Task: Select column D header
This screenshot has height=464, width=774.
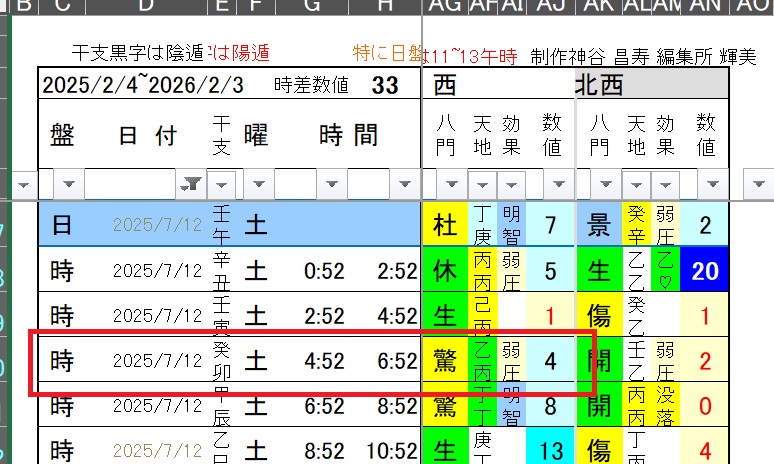Action: point(146,9)
